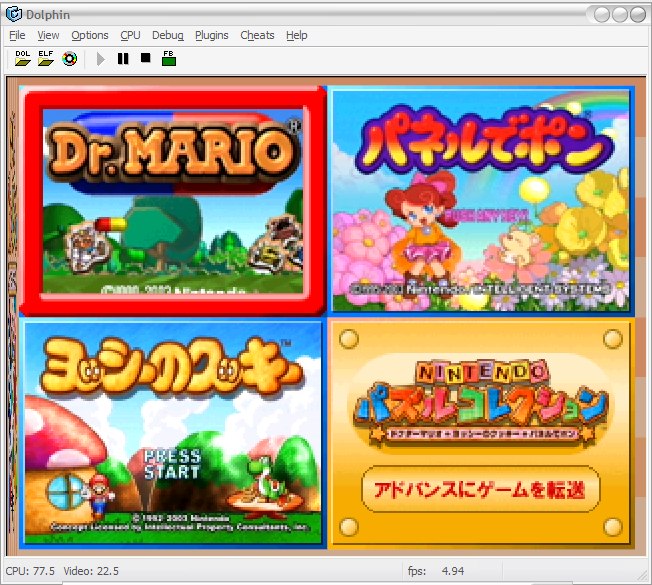
Task: Pause the emulation
Action: [x=123, y=59]
